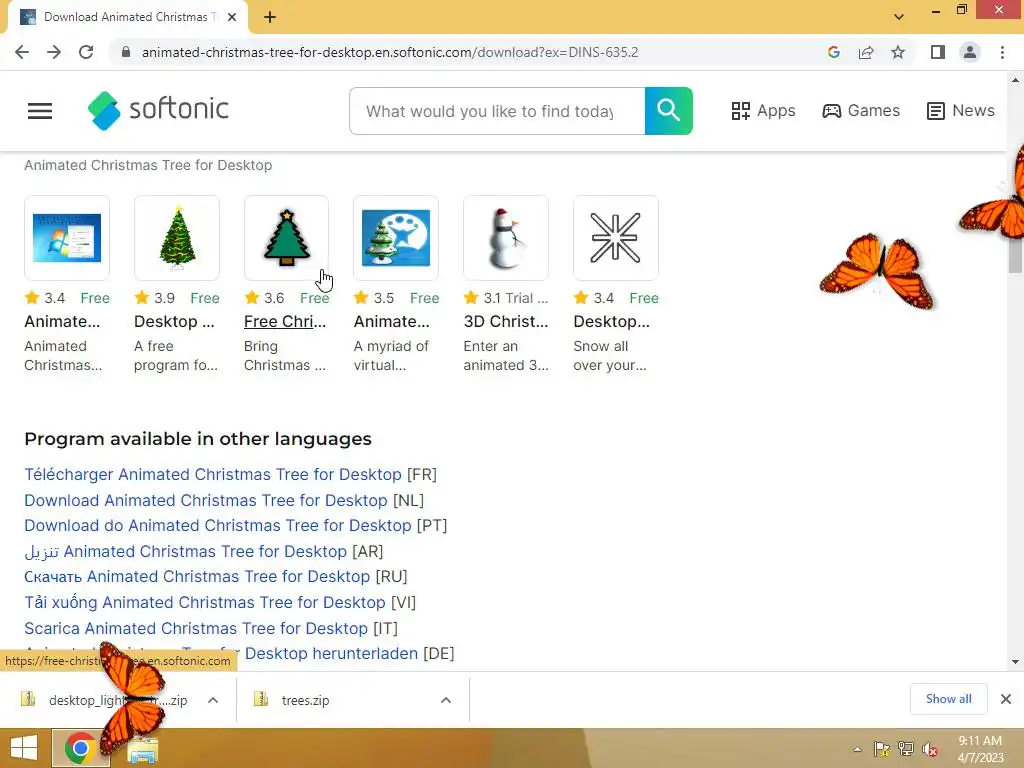Open the Windows desktop screenshot app thumbnail

(x=67, y=238)
